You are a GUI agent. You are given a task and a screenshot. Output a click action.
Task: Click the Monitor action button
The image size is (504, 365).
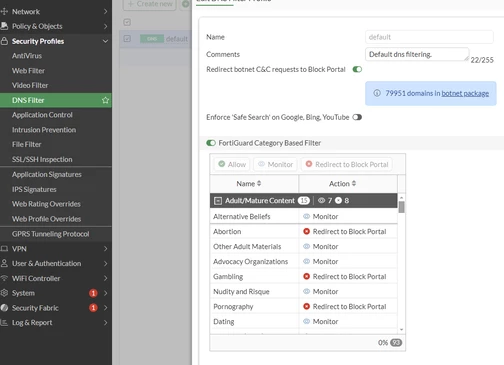coord(275,164)
